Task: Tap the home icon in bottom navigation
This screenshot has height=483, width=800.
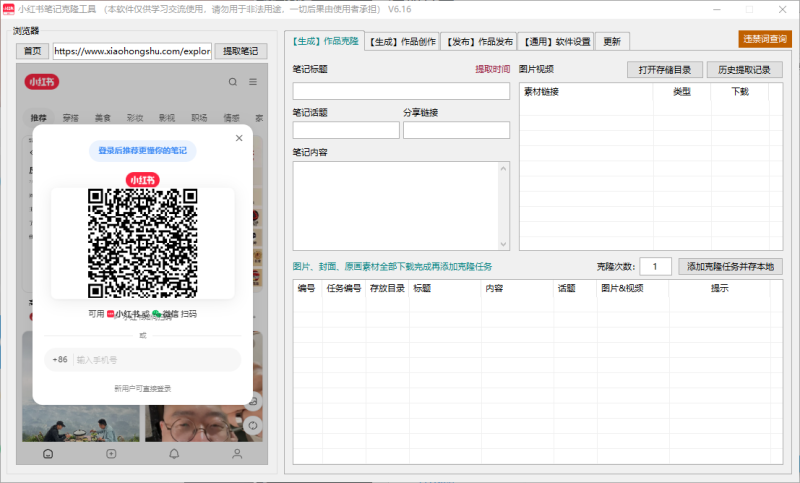Action: click(47, 453)
